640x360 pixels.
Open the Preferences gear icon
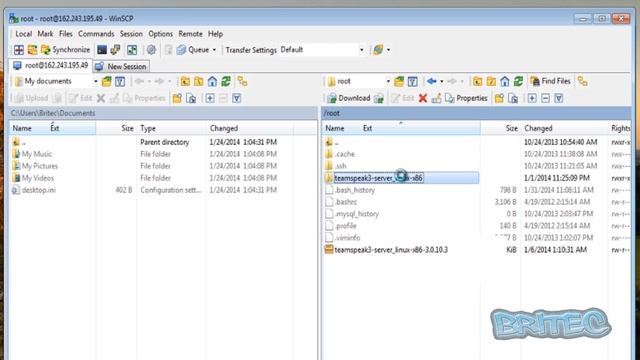[x=151, y=50]
